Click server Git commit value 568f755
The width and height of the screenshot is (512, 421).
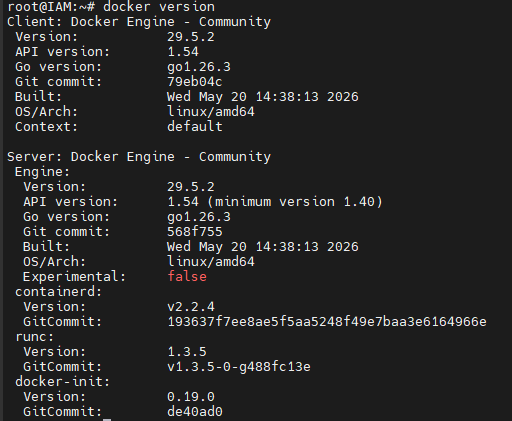coord(195,232)
